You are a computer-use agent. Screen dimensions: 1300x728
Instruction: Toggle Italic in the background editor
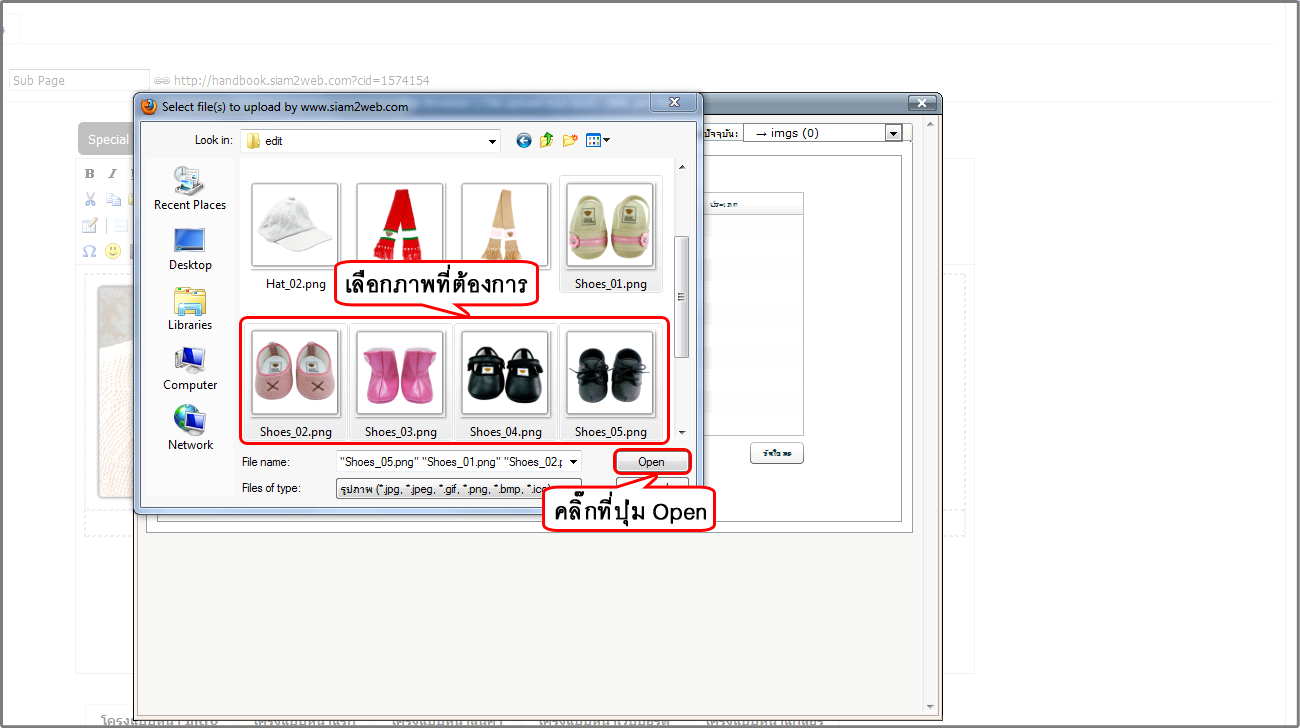pos(113,174)
